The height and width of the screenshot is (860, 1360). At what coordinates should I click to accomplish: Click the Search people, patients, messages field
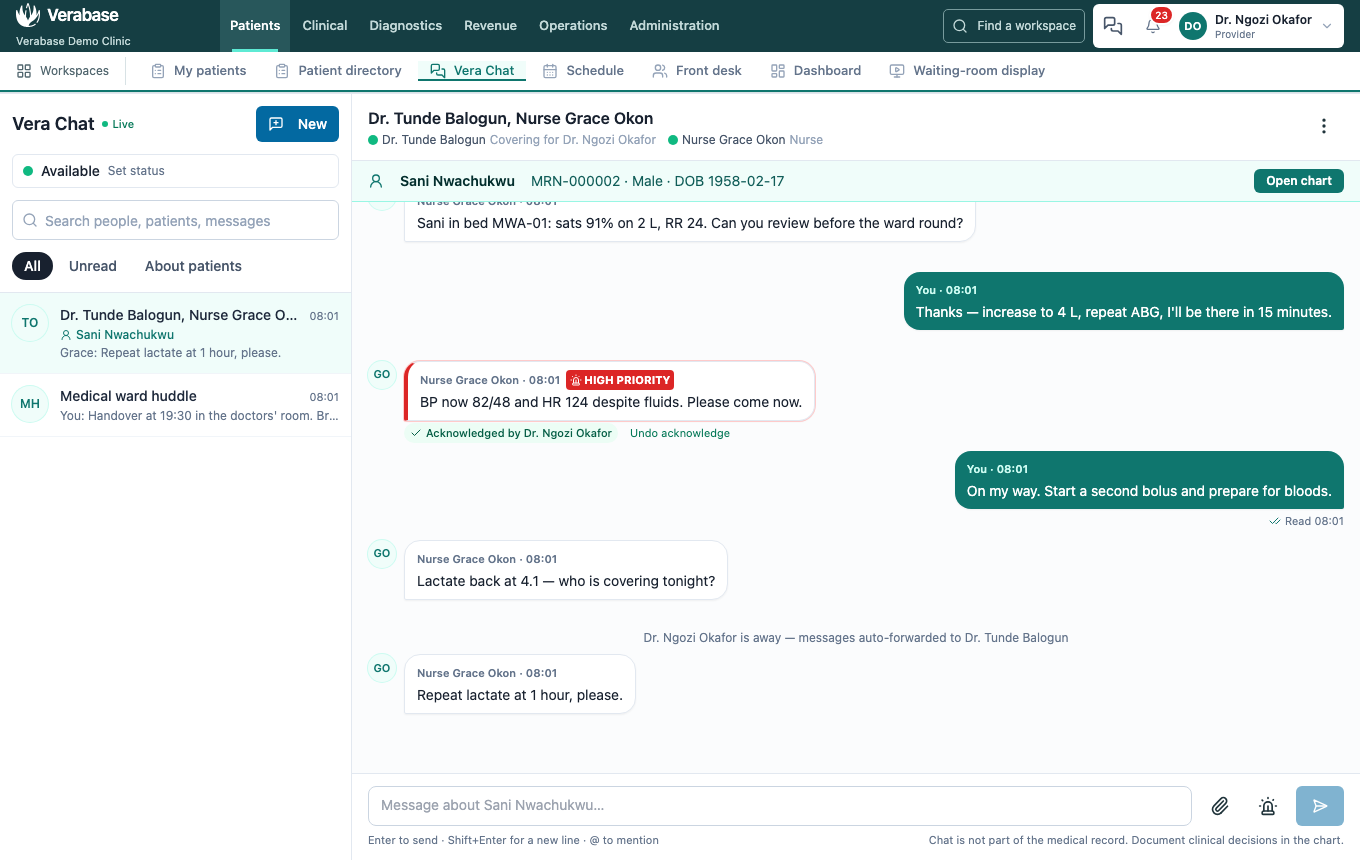pyautogui.click(x=175, y=220)
